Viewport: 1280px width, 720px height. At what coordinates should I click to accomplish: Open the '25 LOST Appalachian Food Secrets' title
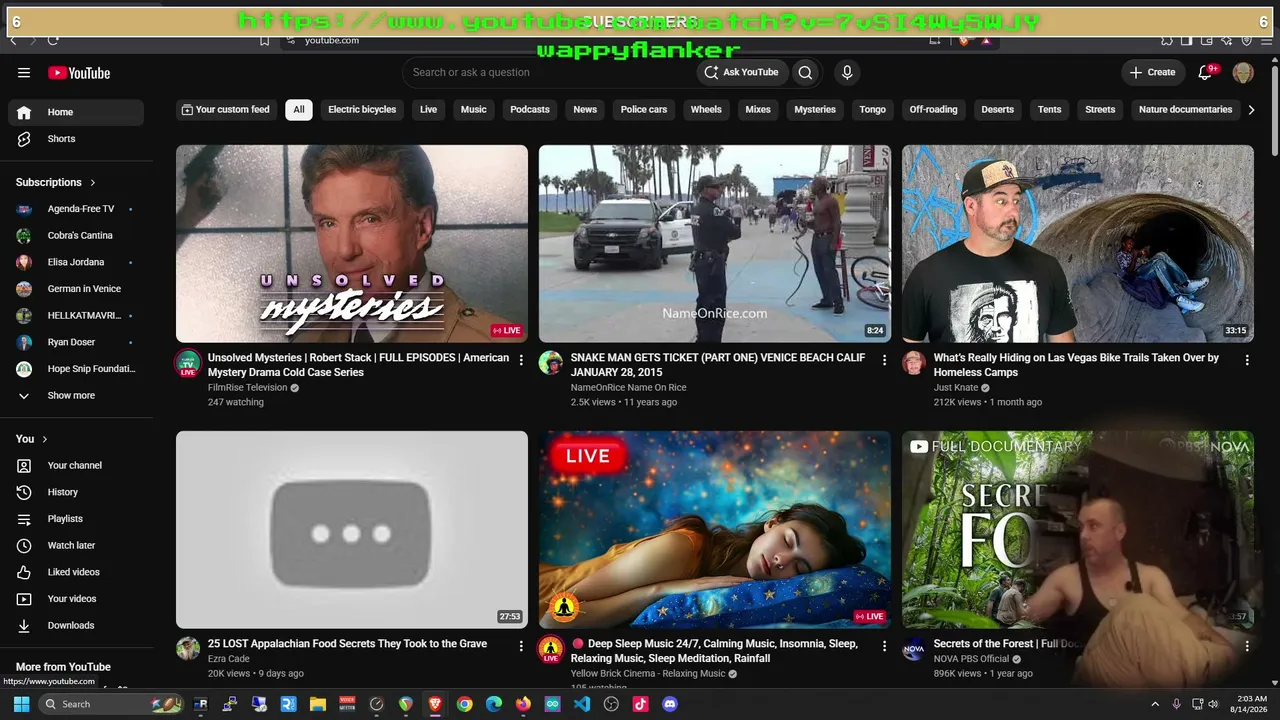point(347,644)
